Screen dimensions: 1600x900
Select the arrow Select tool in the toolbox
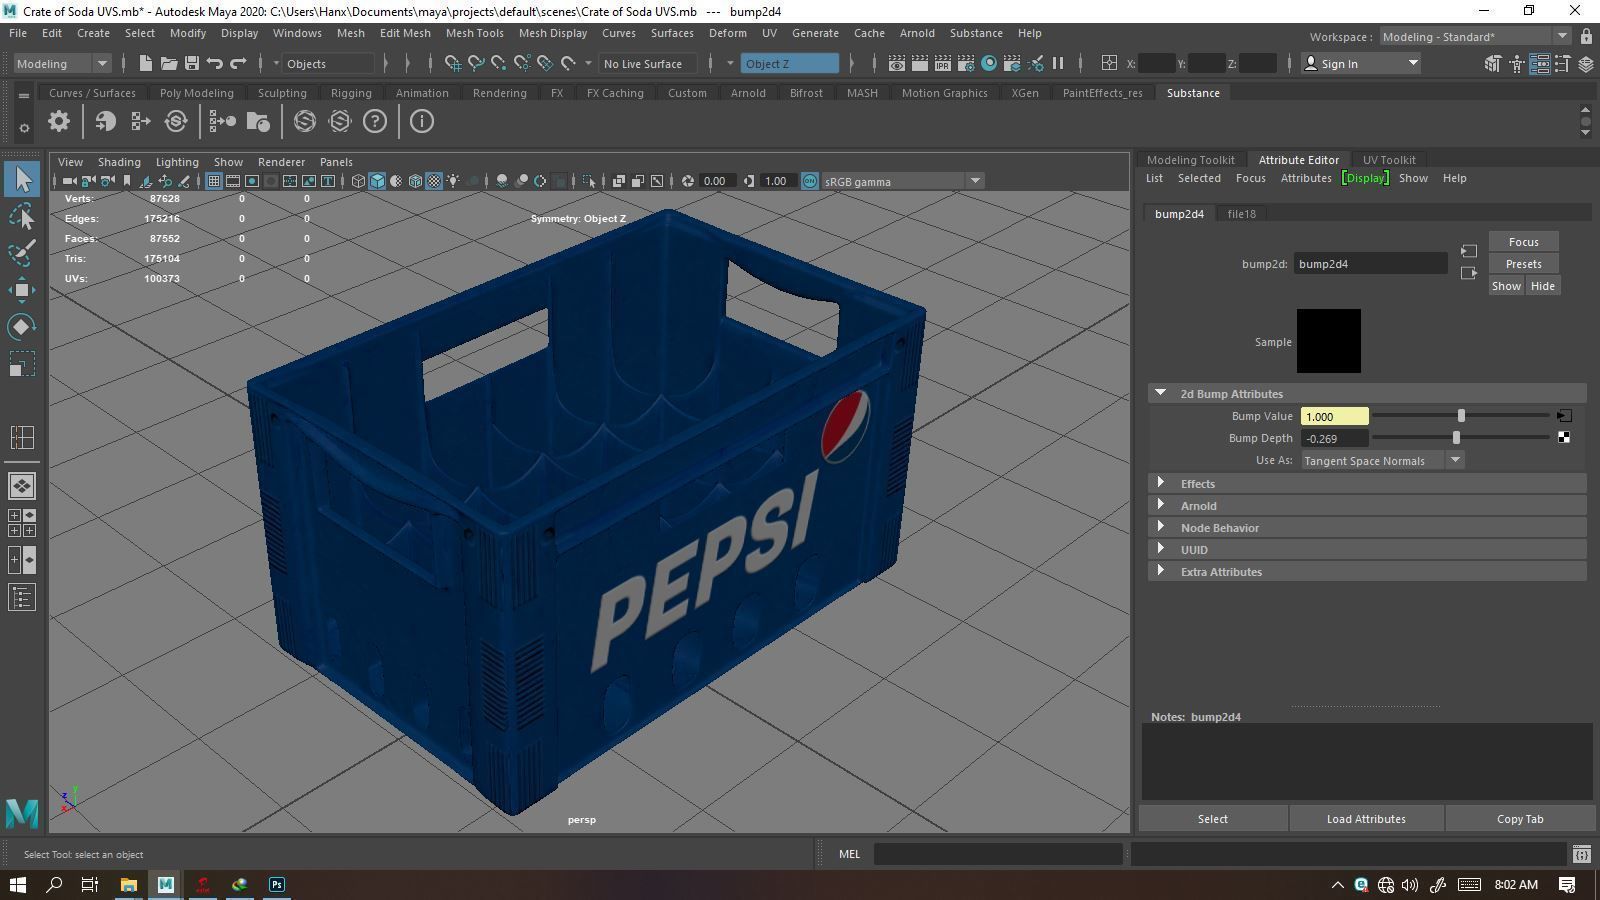pos(22,179)
